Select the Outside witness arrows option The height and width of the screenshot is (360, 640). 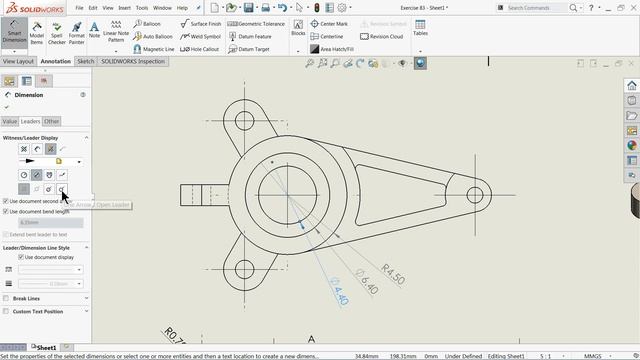[x=24, y=149]
